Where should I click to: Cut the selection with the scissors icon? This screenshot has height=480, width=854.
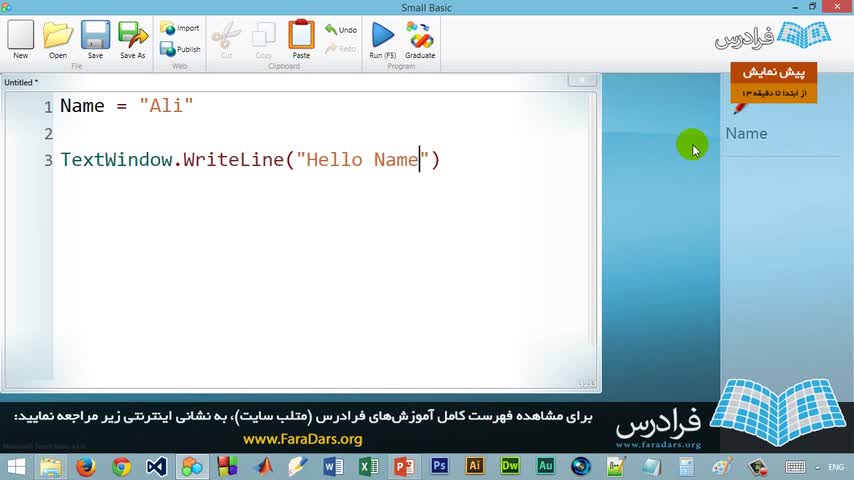click(x=227, y=39)
